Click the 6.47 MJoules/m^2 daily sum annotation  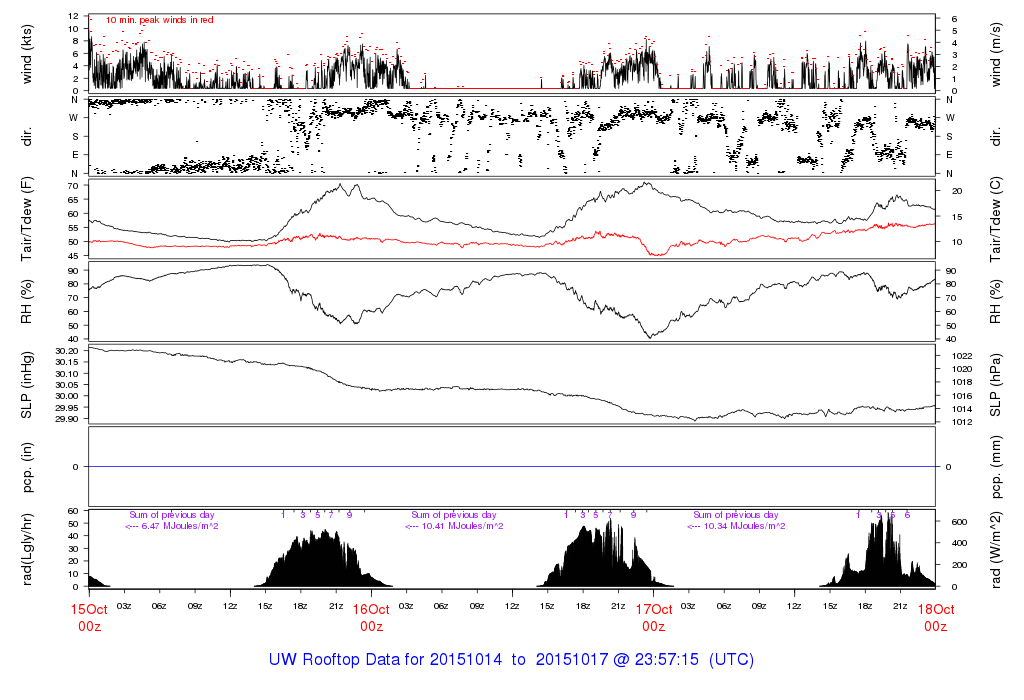click(172, 526)
